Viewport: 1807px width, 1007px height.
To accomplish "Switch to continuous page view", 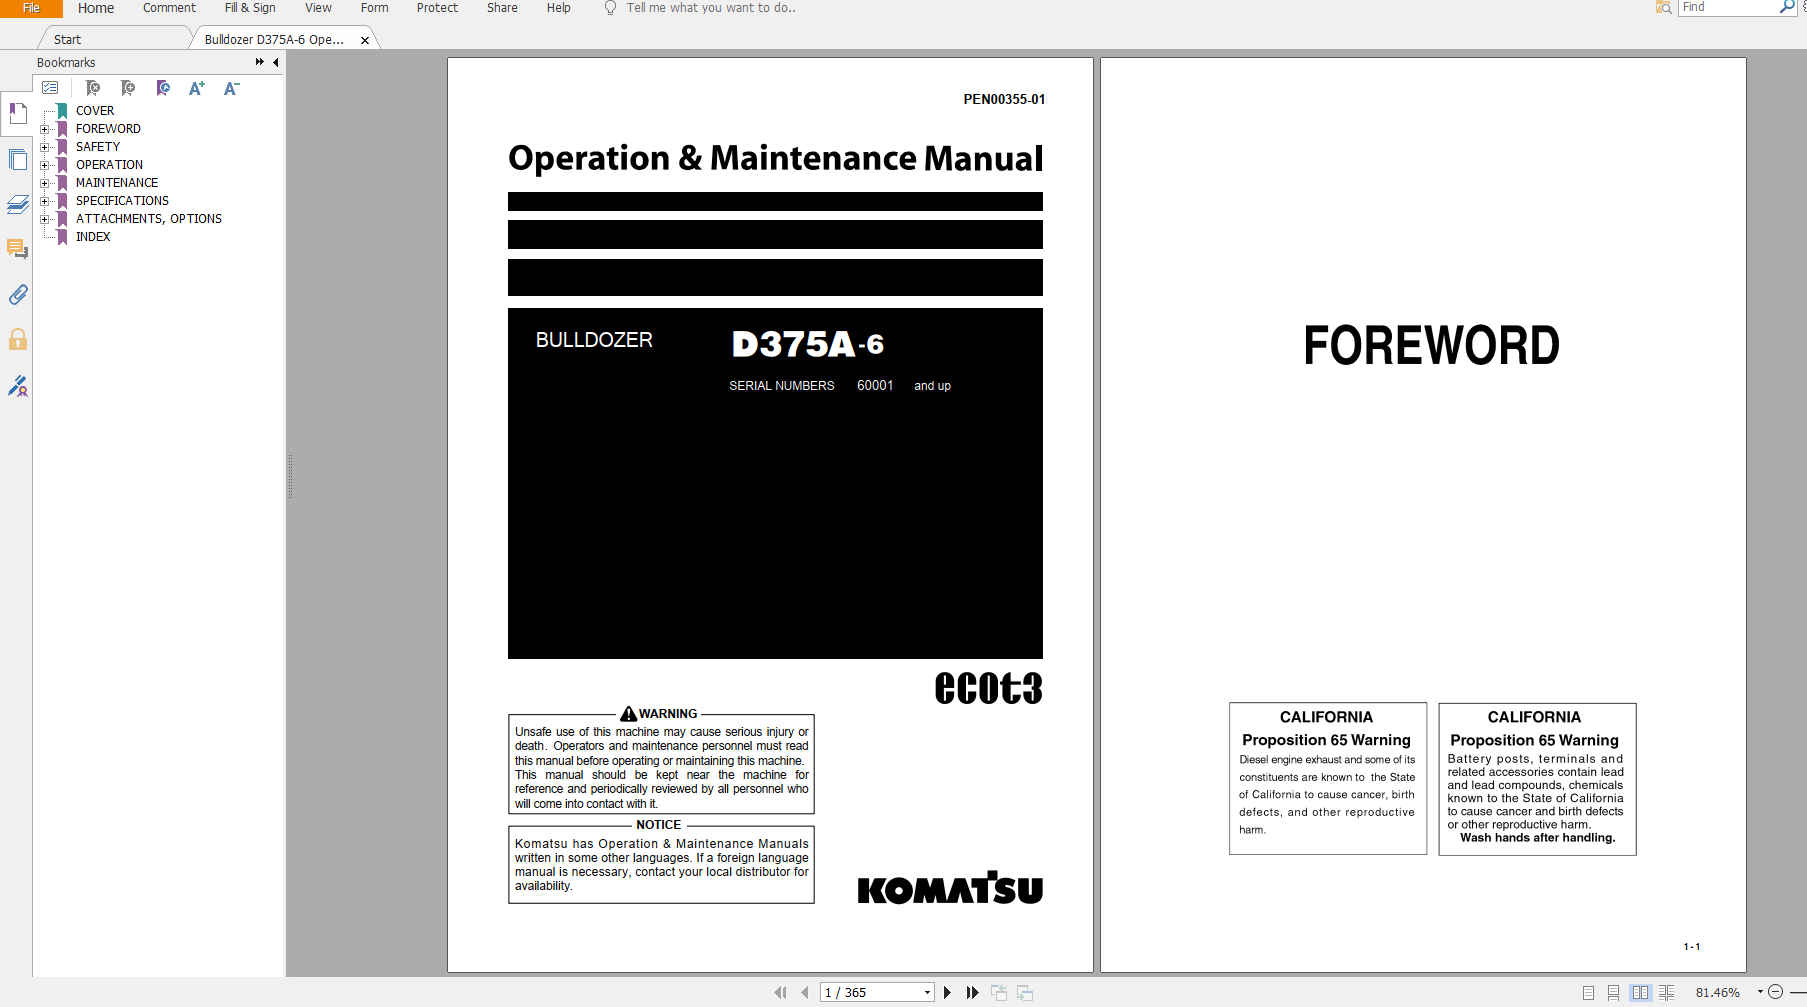I will (x=1613, y=992).
